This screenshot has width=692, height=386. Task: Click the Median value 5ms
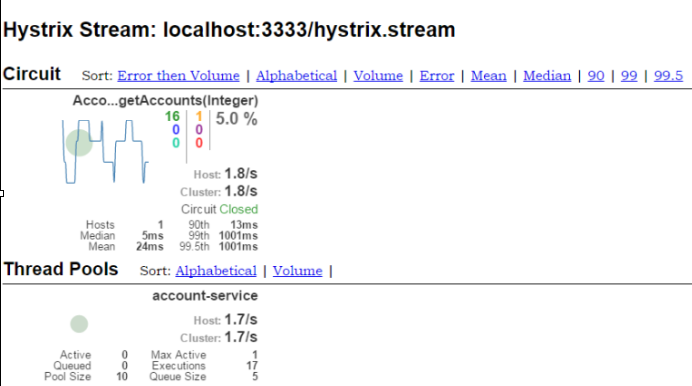coord(152,236)
